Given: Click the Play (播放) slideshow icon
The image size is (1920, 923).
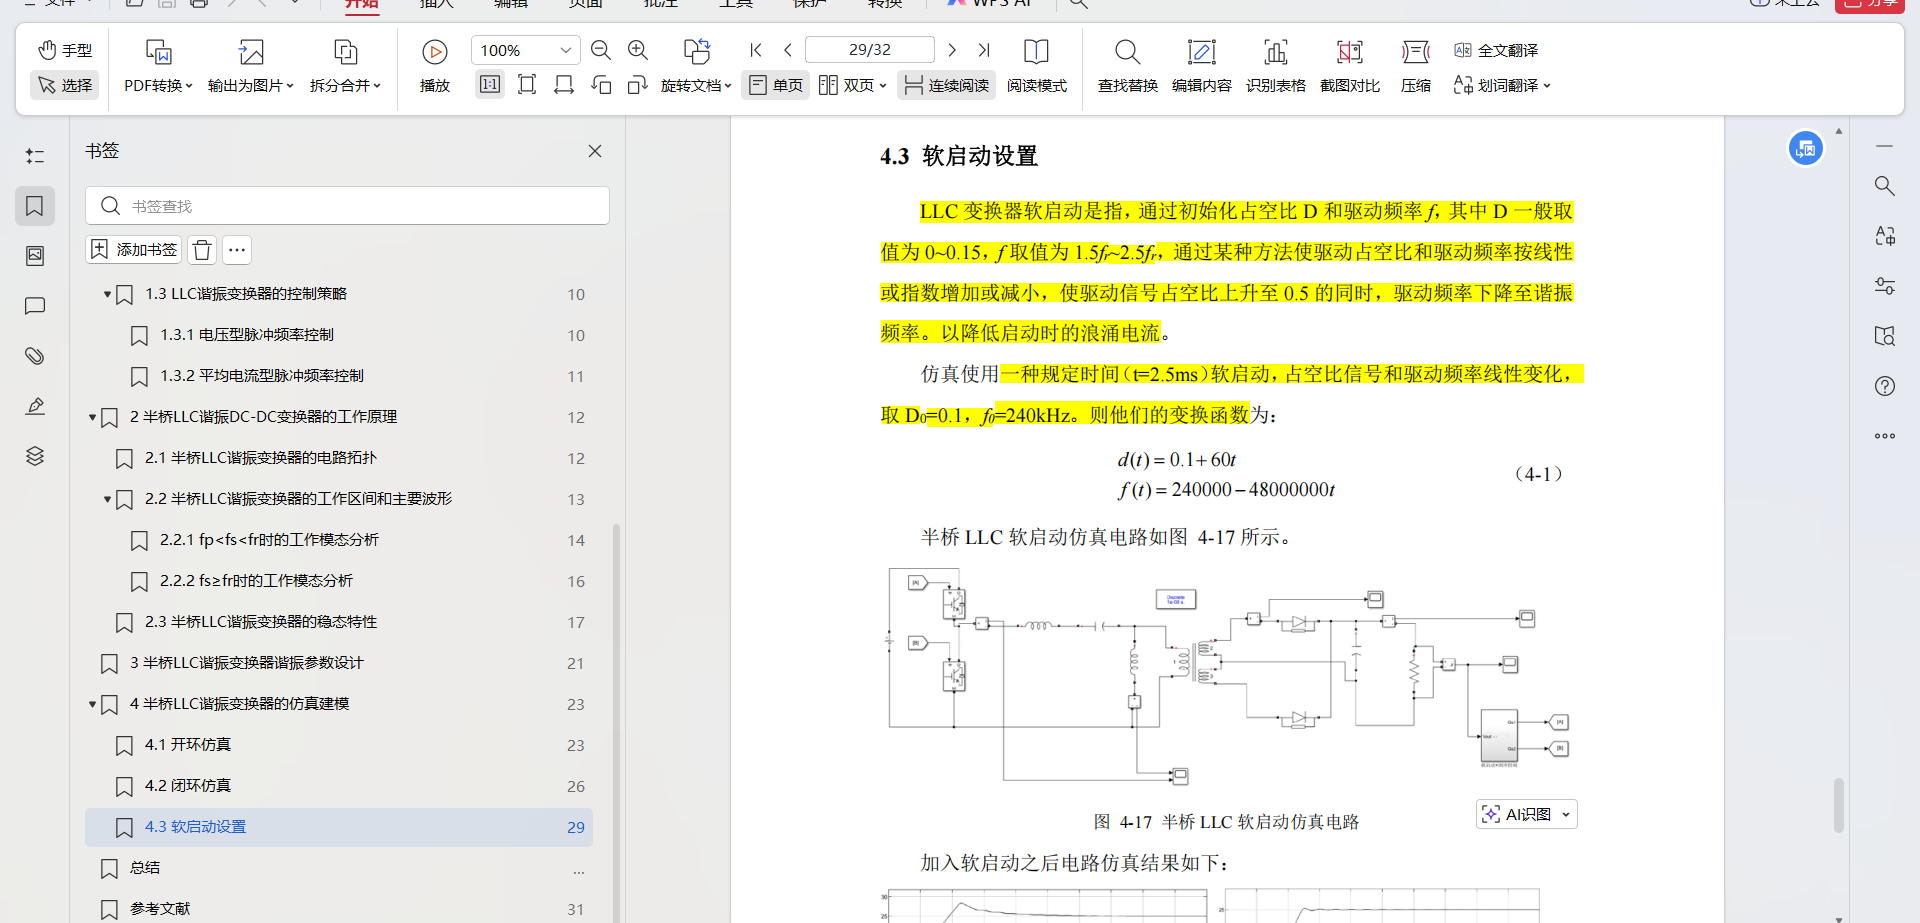Looking at the screenshot, I should (x=434, y=52).
